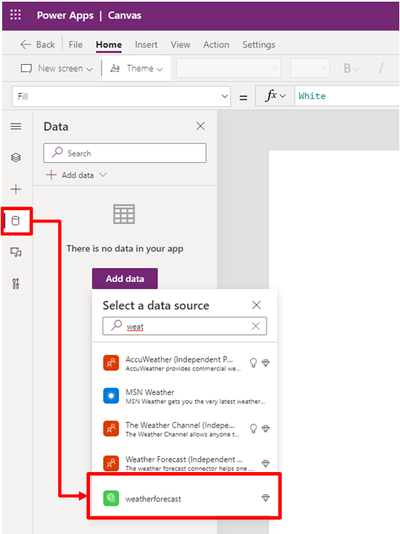This screenshot has height=534, width=400.
Task: Expand the Add data dropdown link
Action: [76, 175]
